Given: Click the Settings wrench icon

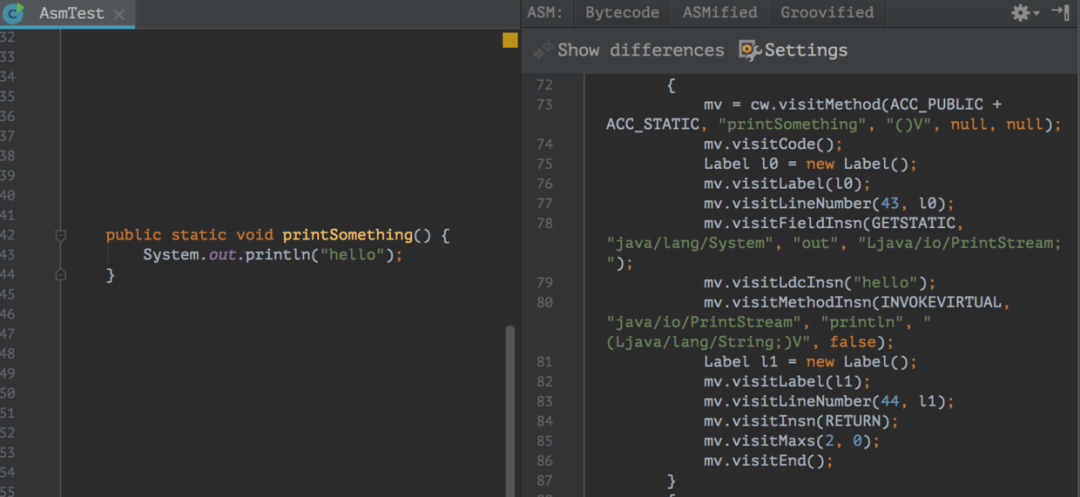Looking at the screenshot, I should tap(749, 50).
